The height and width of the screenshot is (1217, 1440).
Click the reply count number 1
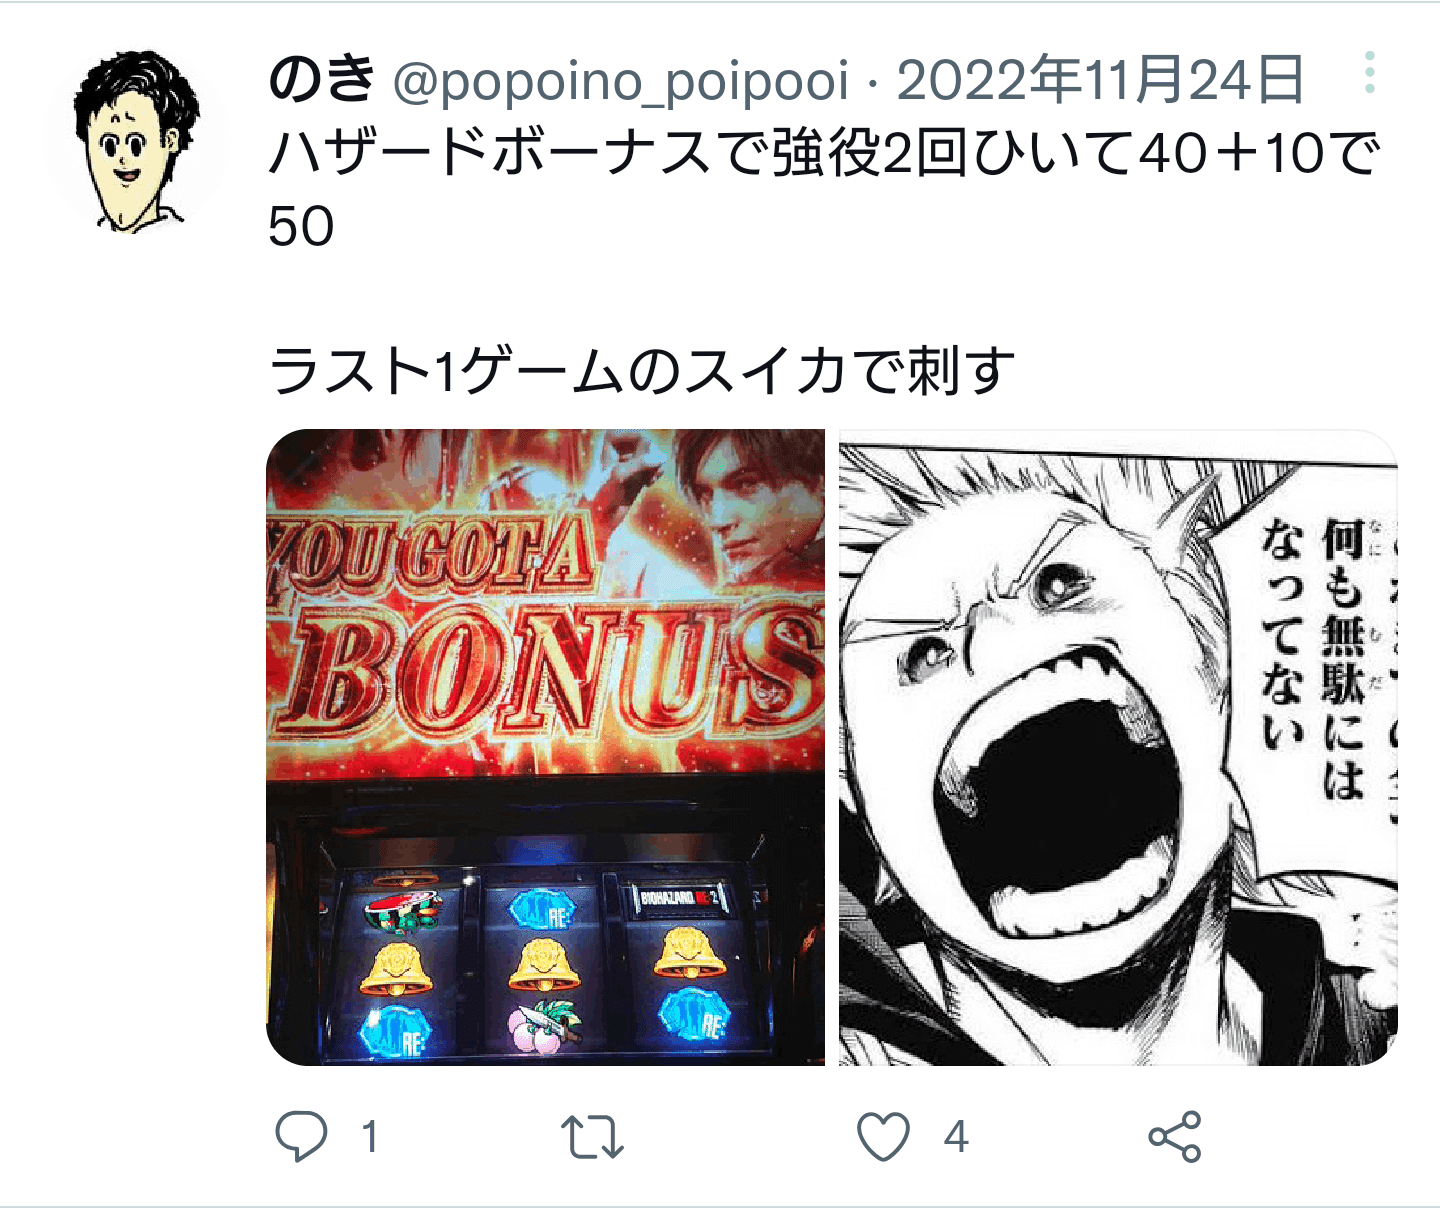[370, 1137]
